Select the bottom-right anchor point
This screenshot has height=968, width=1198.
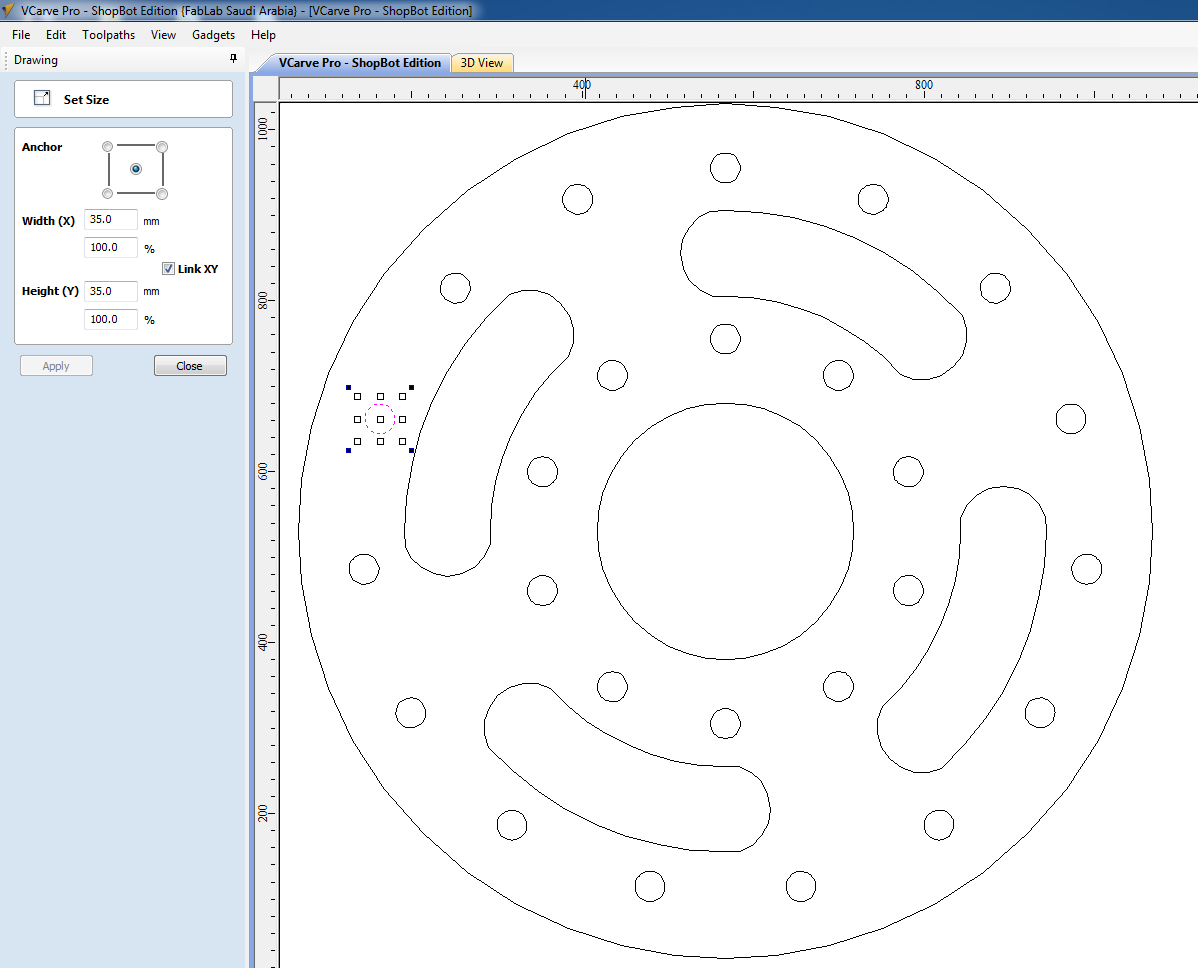click(163, 191)
